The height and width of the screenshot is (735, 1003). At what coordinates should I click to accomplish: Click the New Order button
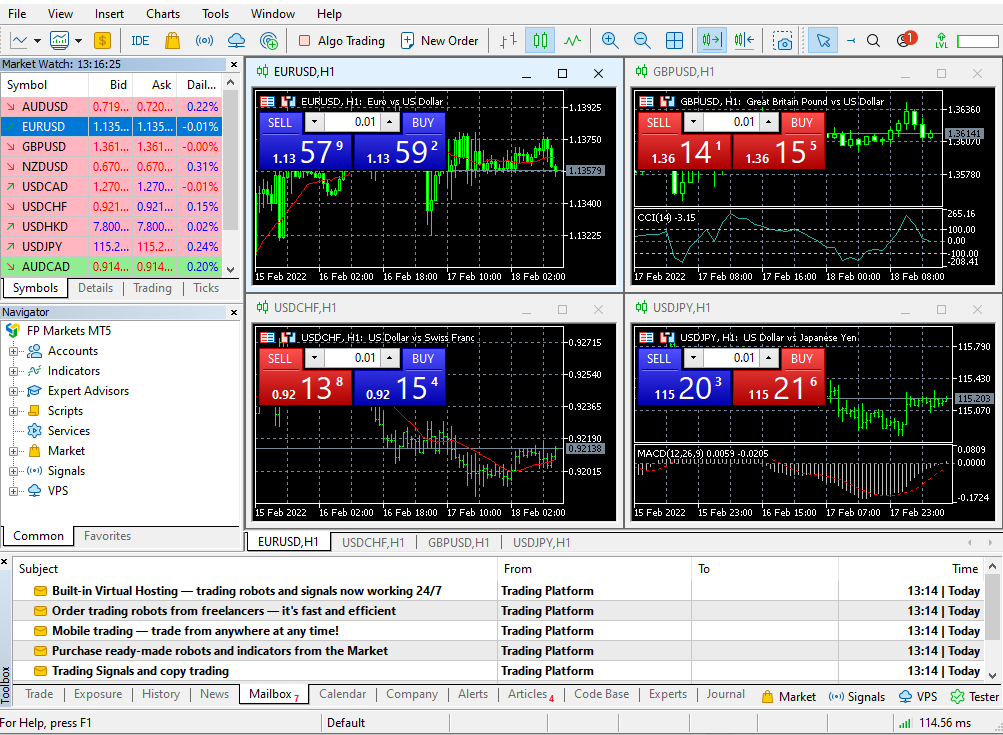[x=439, y=41]
